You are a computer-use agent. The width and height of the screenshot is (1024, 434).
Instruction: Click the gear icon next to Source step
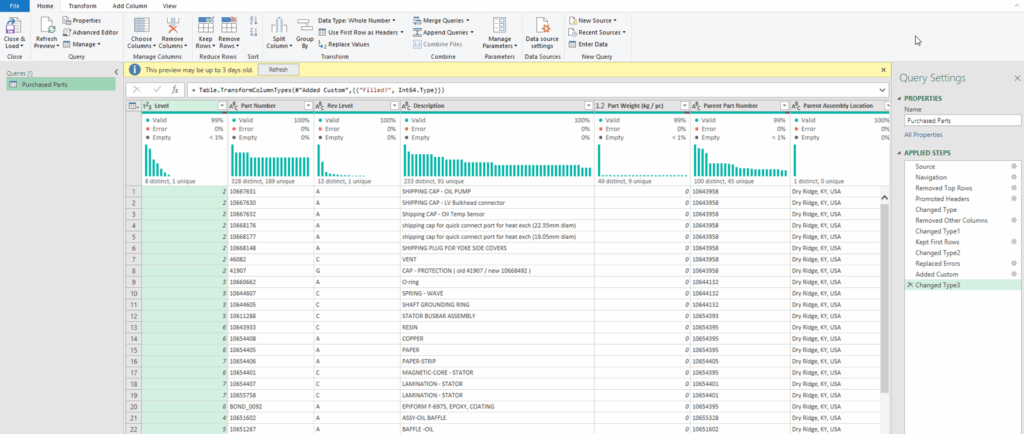click(1013, 166)
